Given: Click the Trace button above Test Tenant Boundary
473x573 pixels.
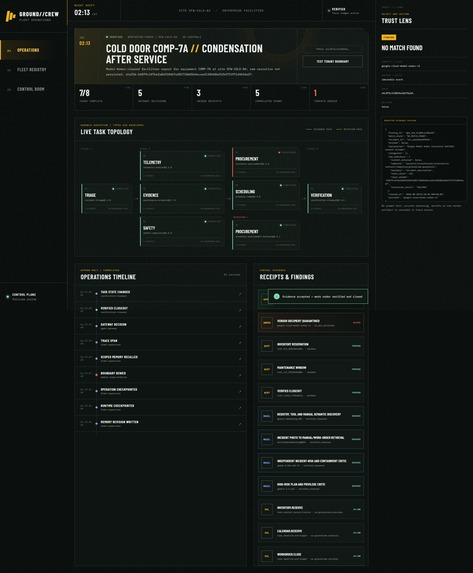Looking at the screenshot, I should pos(332,49).
